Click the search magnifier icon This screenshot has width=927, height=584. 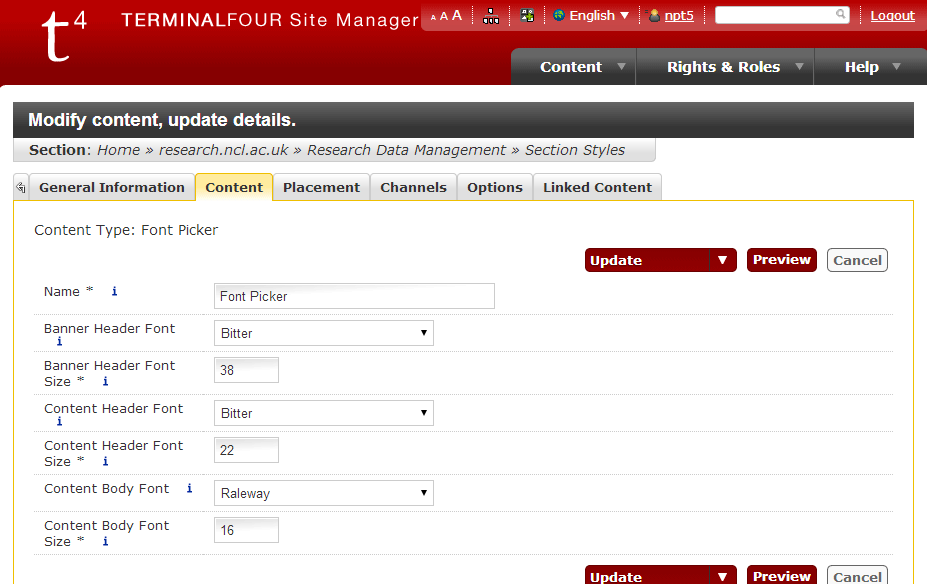841,15
